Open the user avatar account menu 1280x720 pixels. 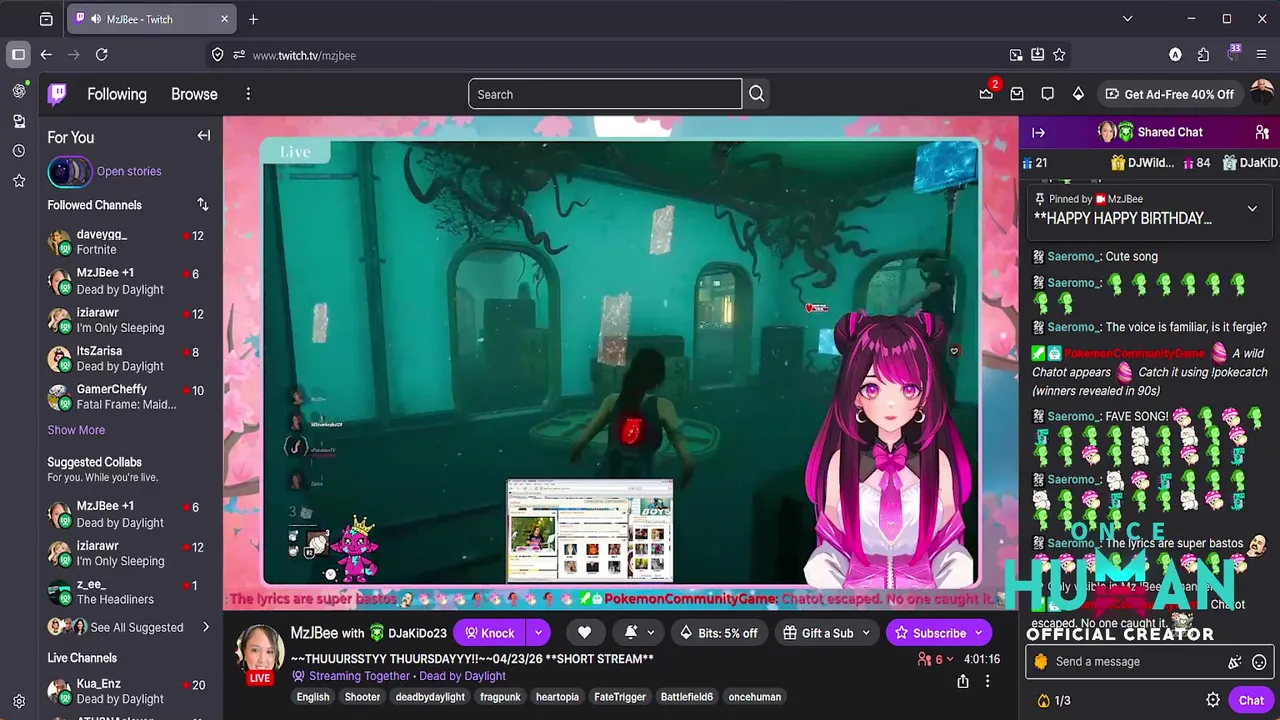point(1261,94)
